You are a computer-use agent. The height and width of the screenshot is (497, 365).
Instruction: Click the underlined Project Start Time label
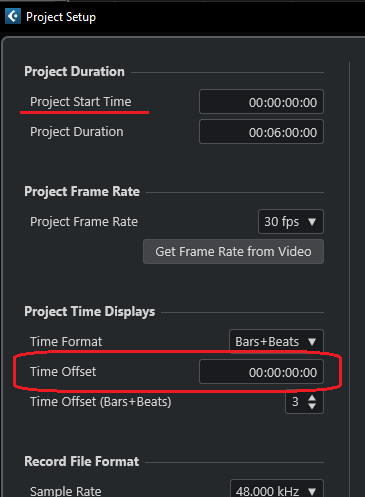(x=81, y=102)
